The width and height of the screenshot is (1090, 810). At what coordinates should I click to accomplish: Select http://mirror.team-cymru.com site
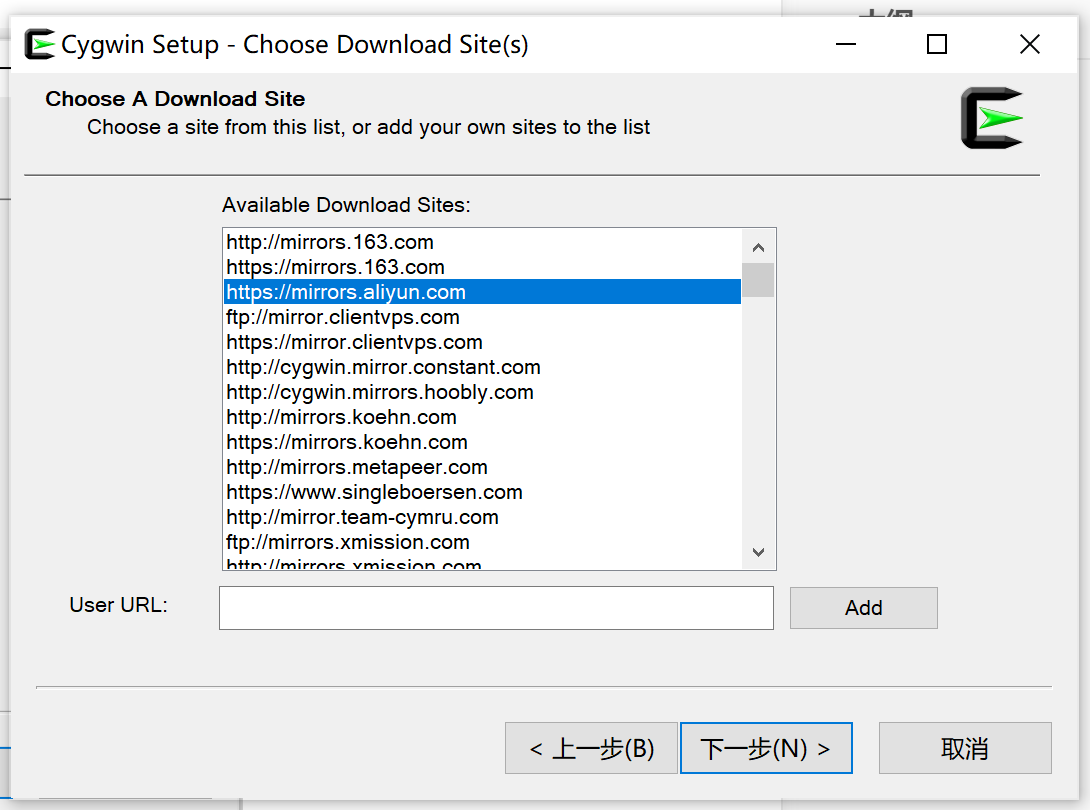[482, 517]
